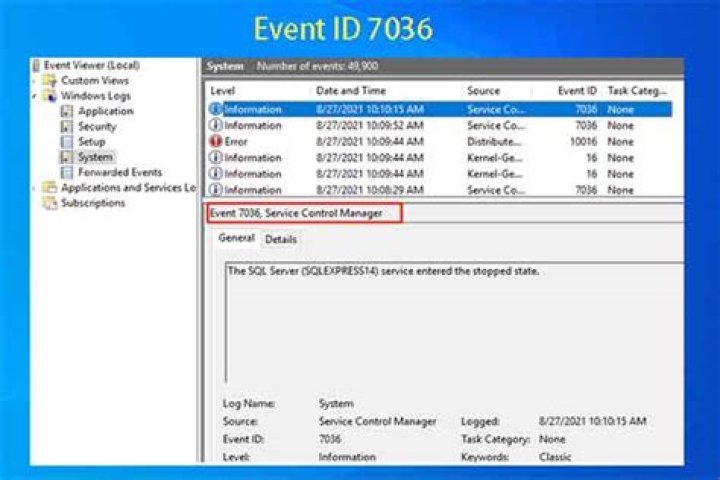Screen dimensions: 720x480
Task: Click Event ID 10016 cell
Action: (583, 141)
